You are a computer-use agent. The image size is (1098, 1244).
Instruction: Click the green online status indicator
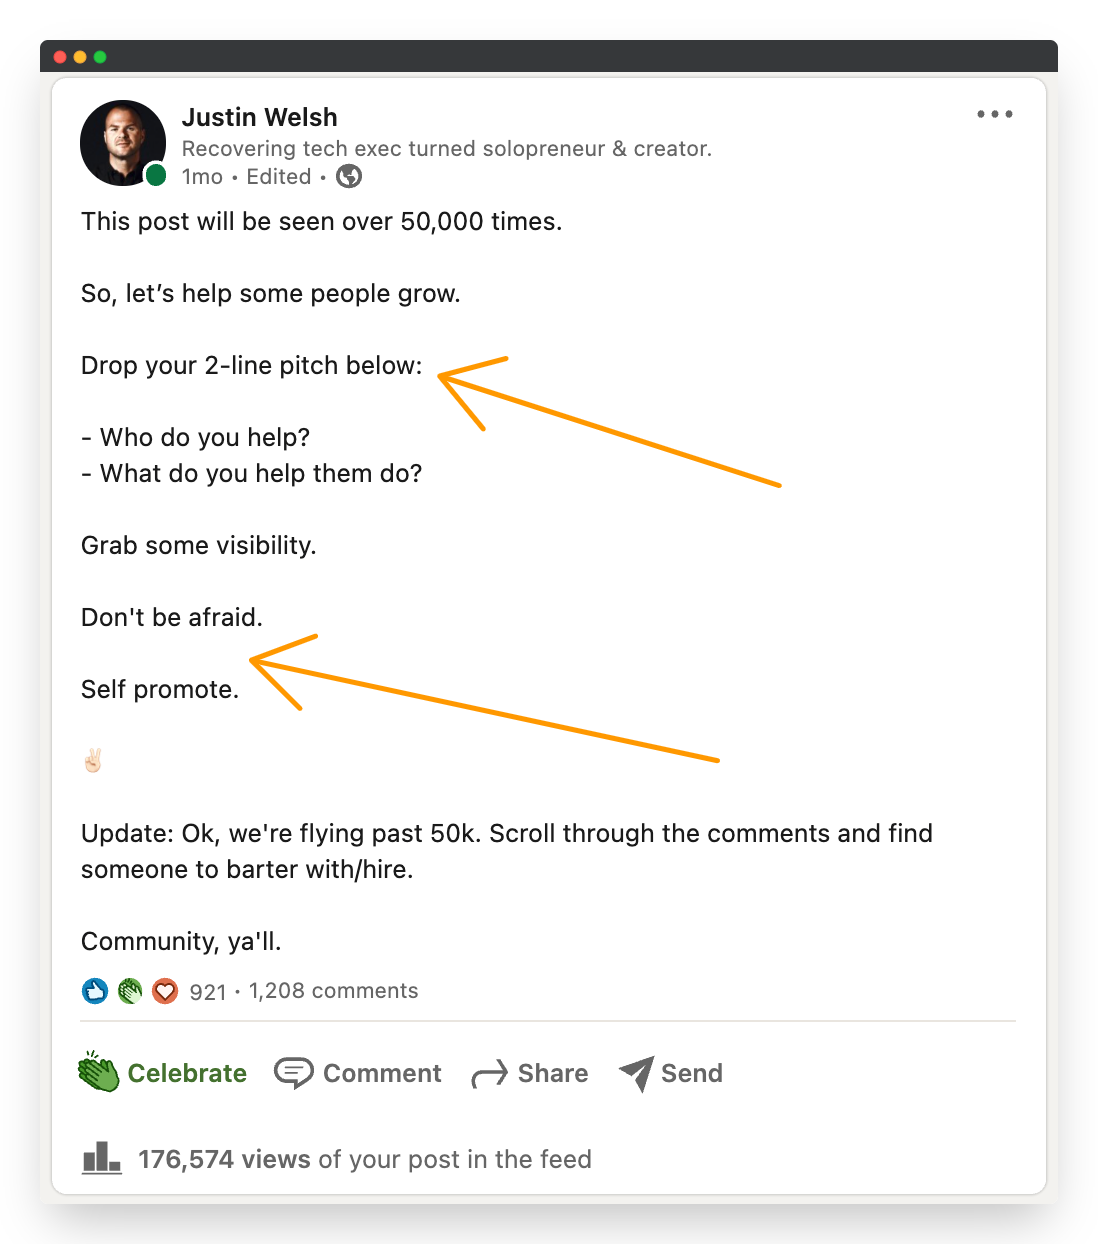tap(155, 174)
